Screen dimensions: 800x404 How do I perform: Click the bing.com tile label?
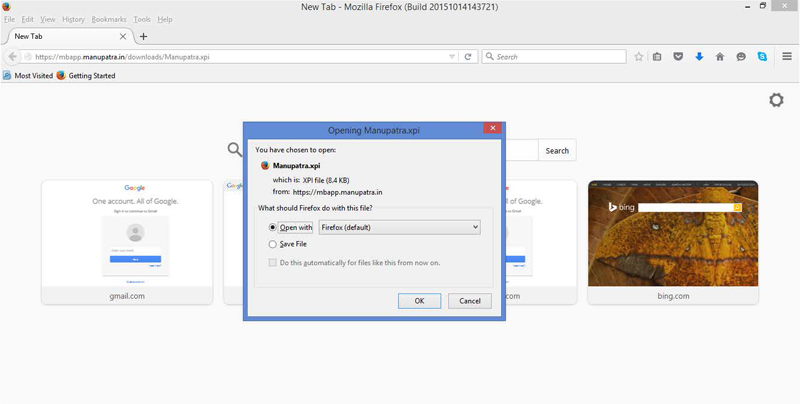pos(673,296)
